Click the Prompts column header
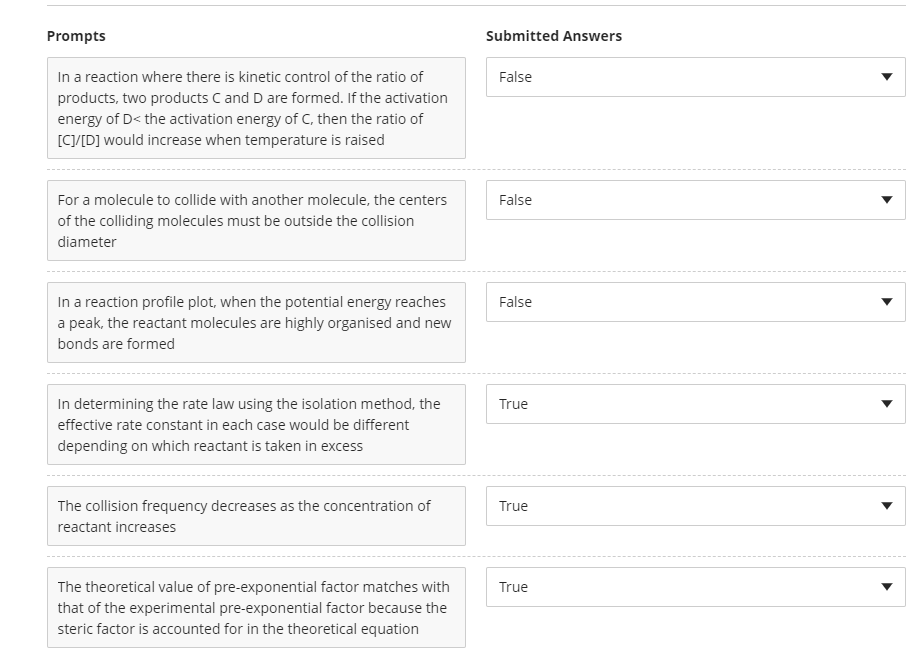Image resolution: width=912 pixels, height=665 pixels. click(75, 36)
